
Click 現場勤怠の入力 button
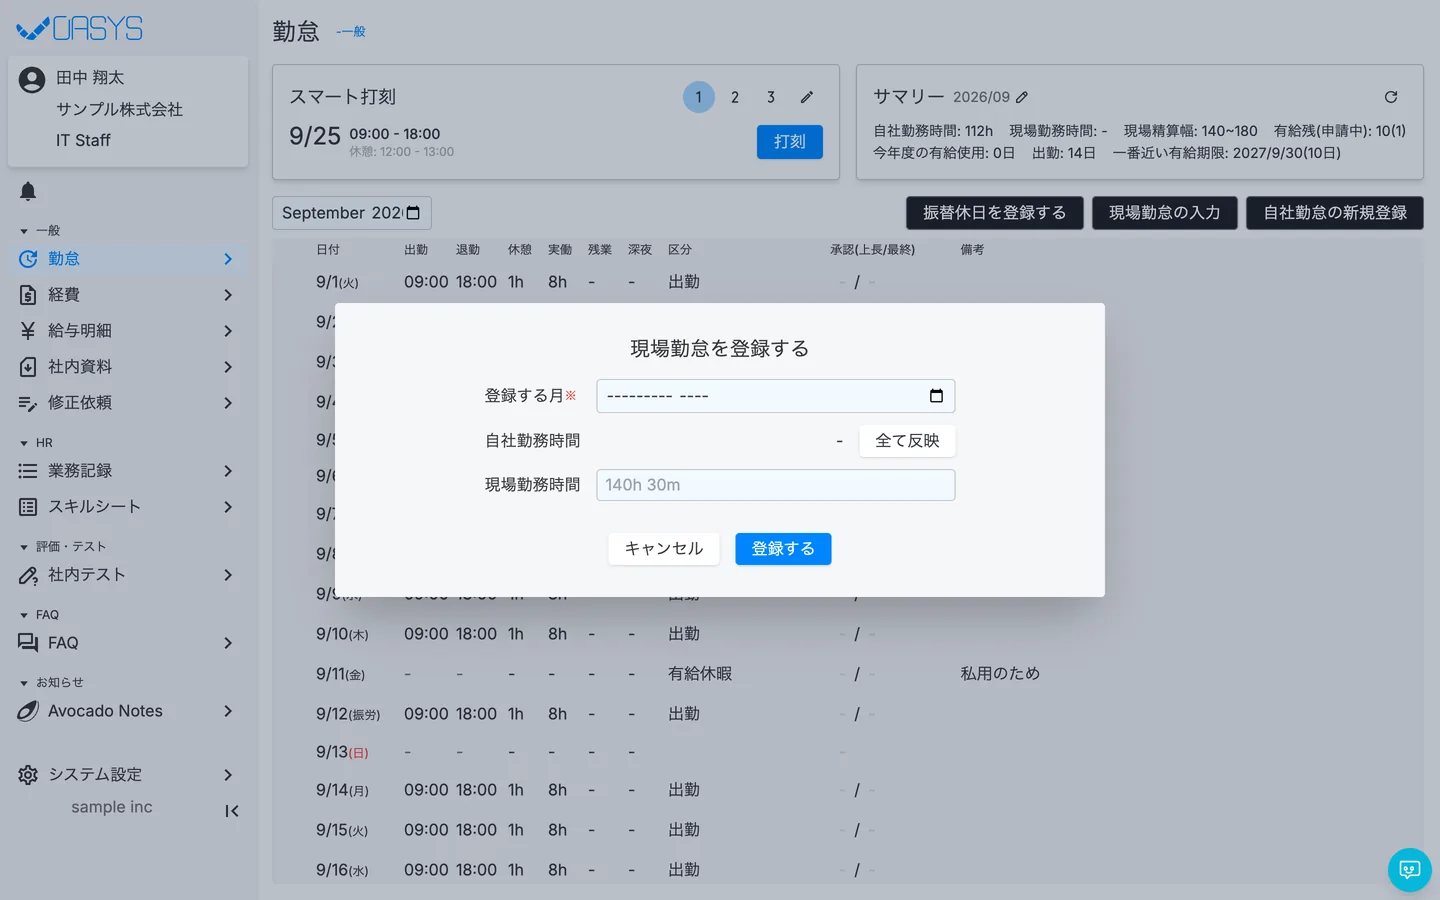[1165, 213]
